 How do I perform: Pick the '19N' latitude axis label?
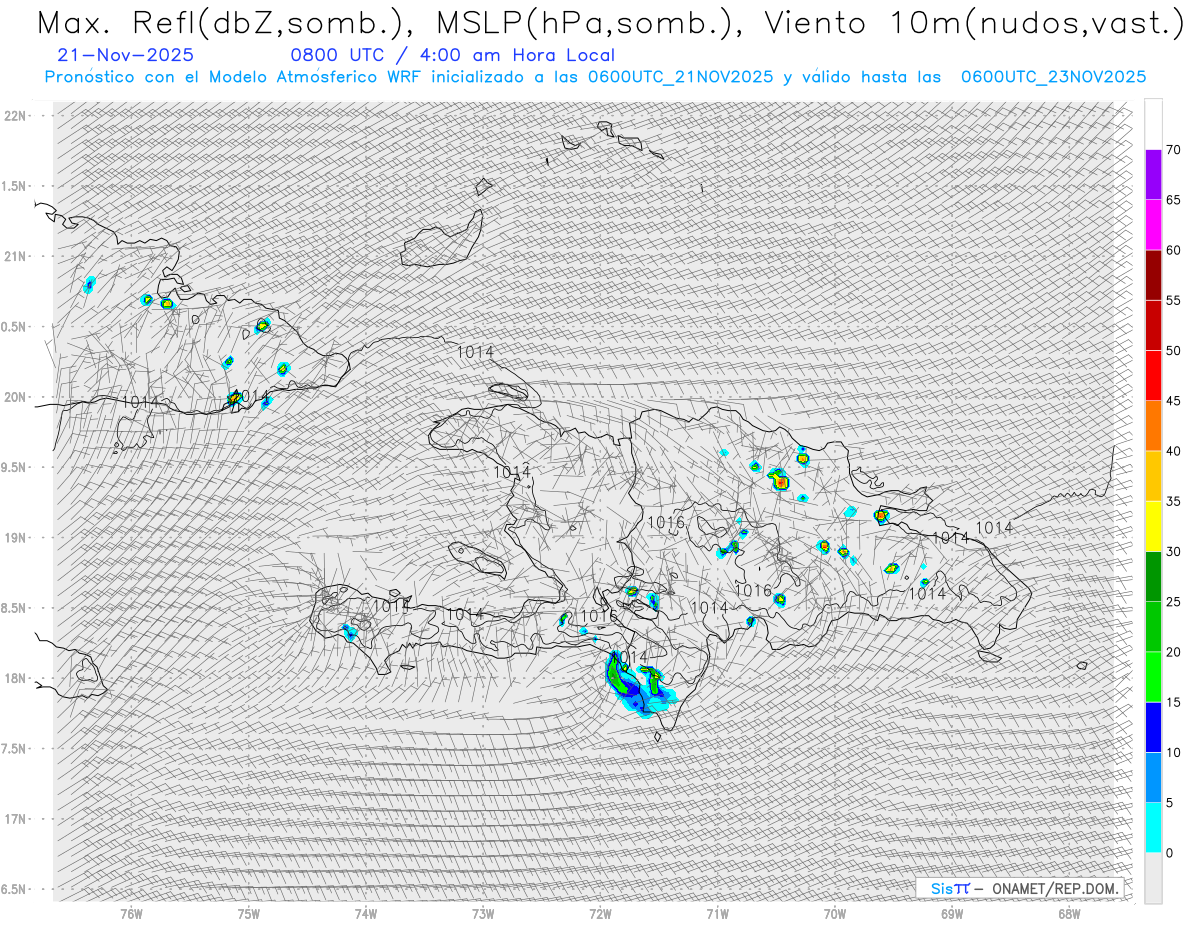point(15,538)
